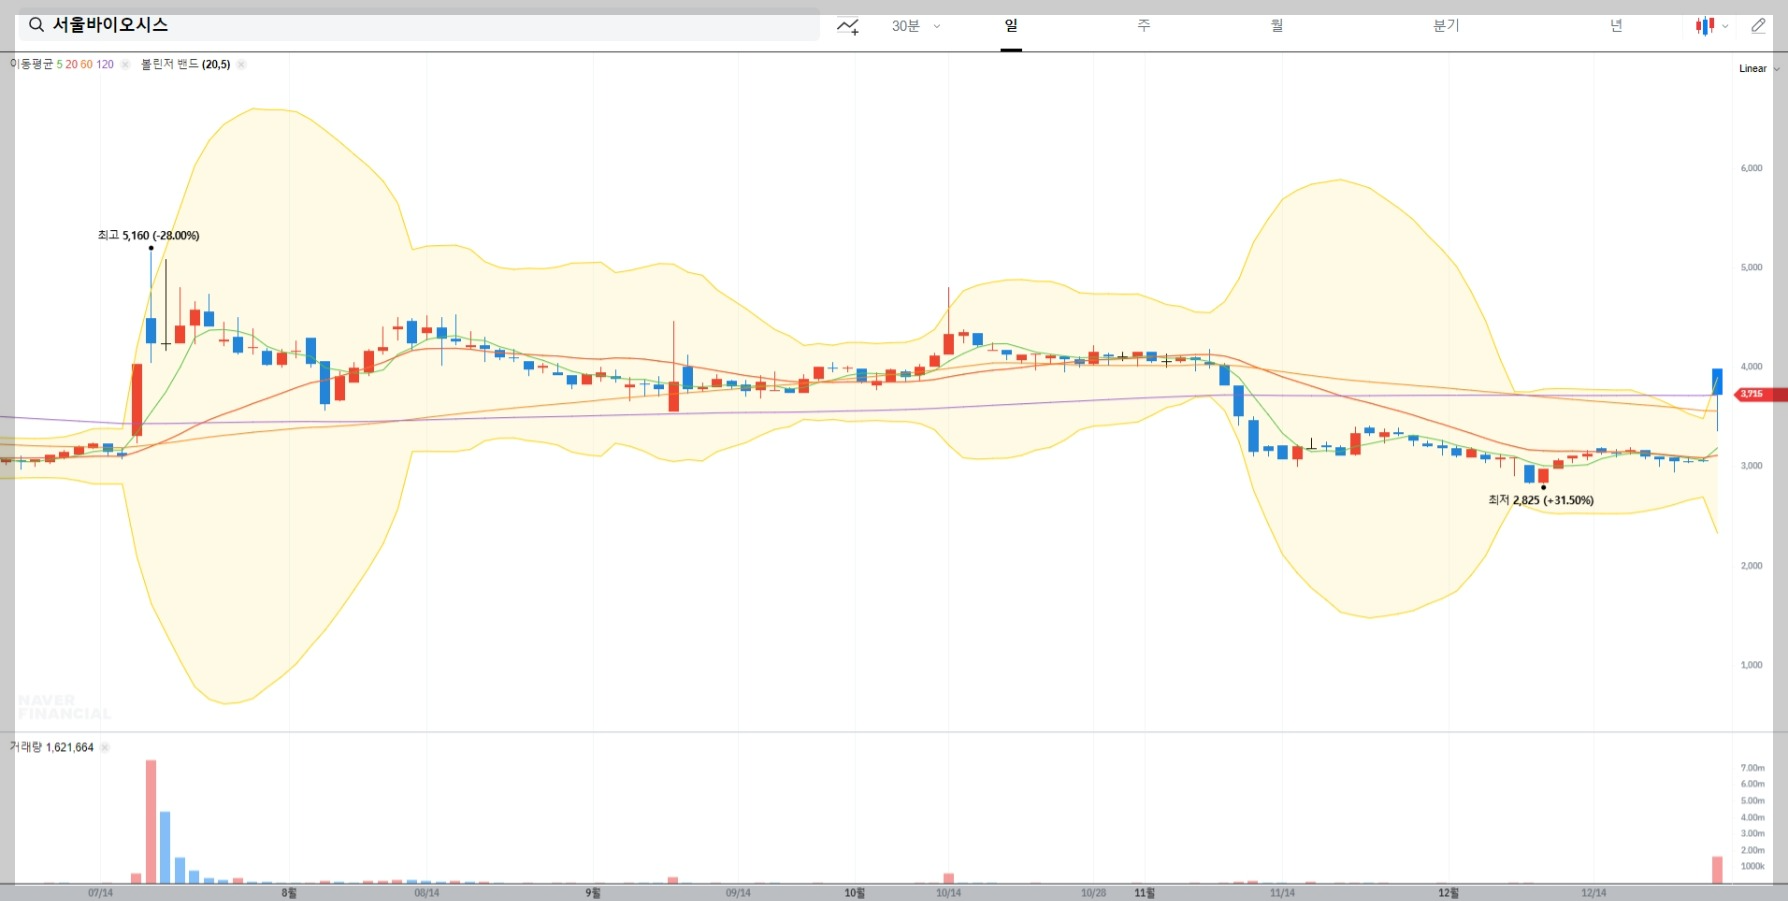This screenshot has height=901, width=1788.
Task: Remove the 이동평균 moving average indicator
Action: click(125, 64)
